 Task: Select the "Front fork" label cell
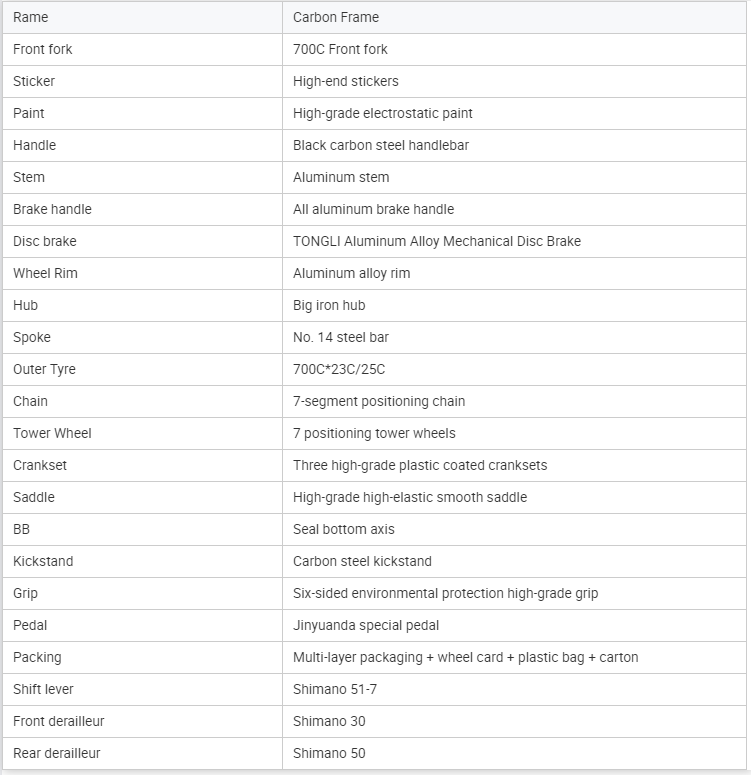point(43,49)
